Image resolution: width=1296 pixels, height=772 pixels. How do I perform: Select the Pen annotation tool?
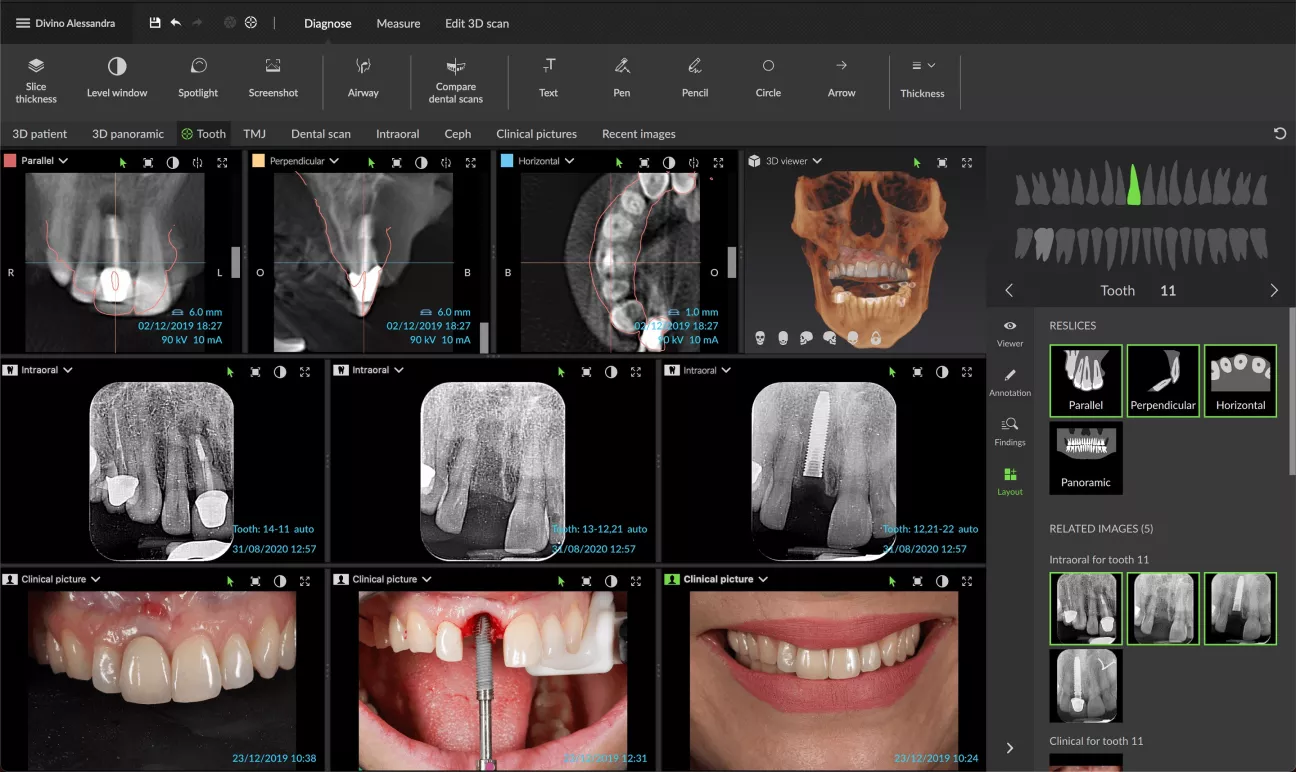coord(621,80)
